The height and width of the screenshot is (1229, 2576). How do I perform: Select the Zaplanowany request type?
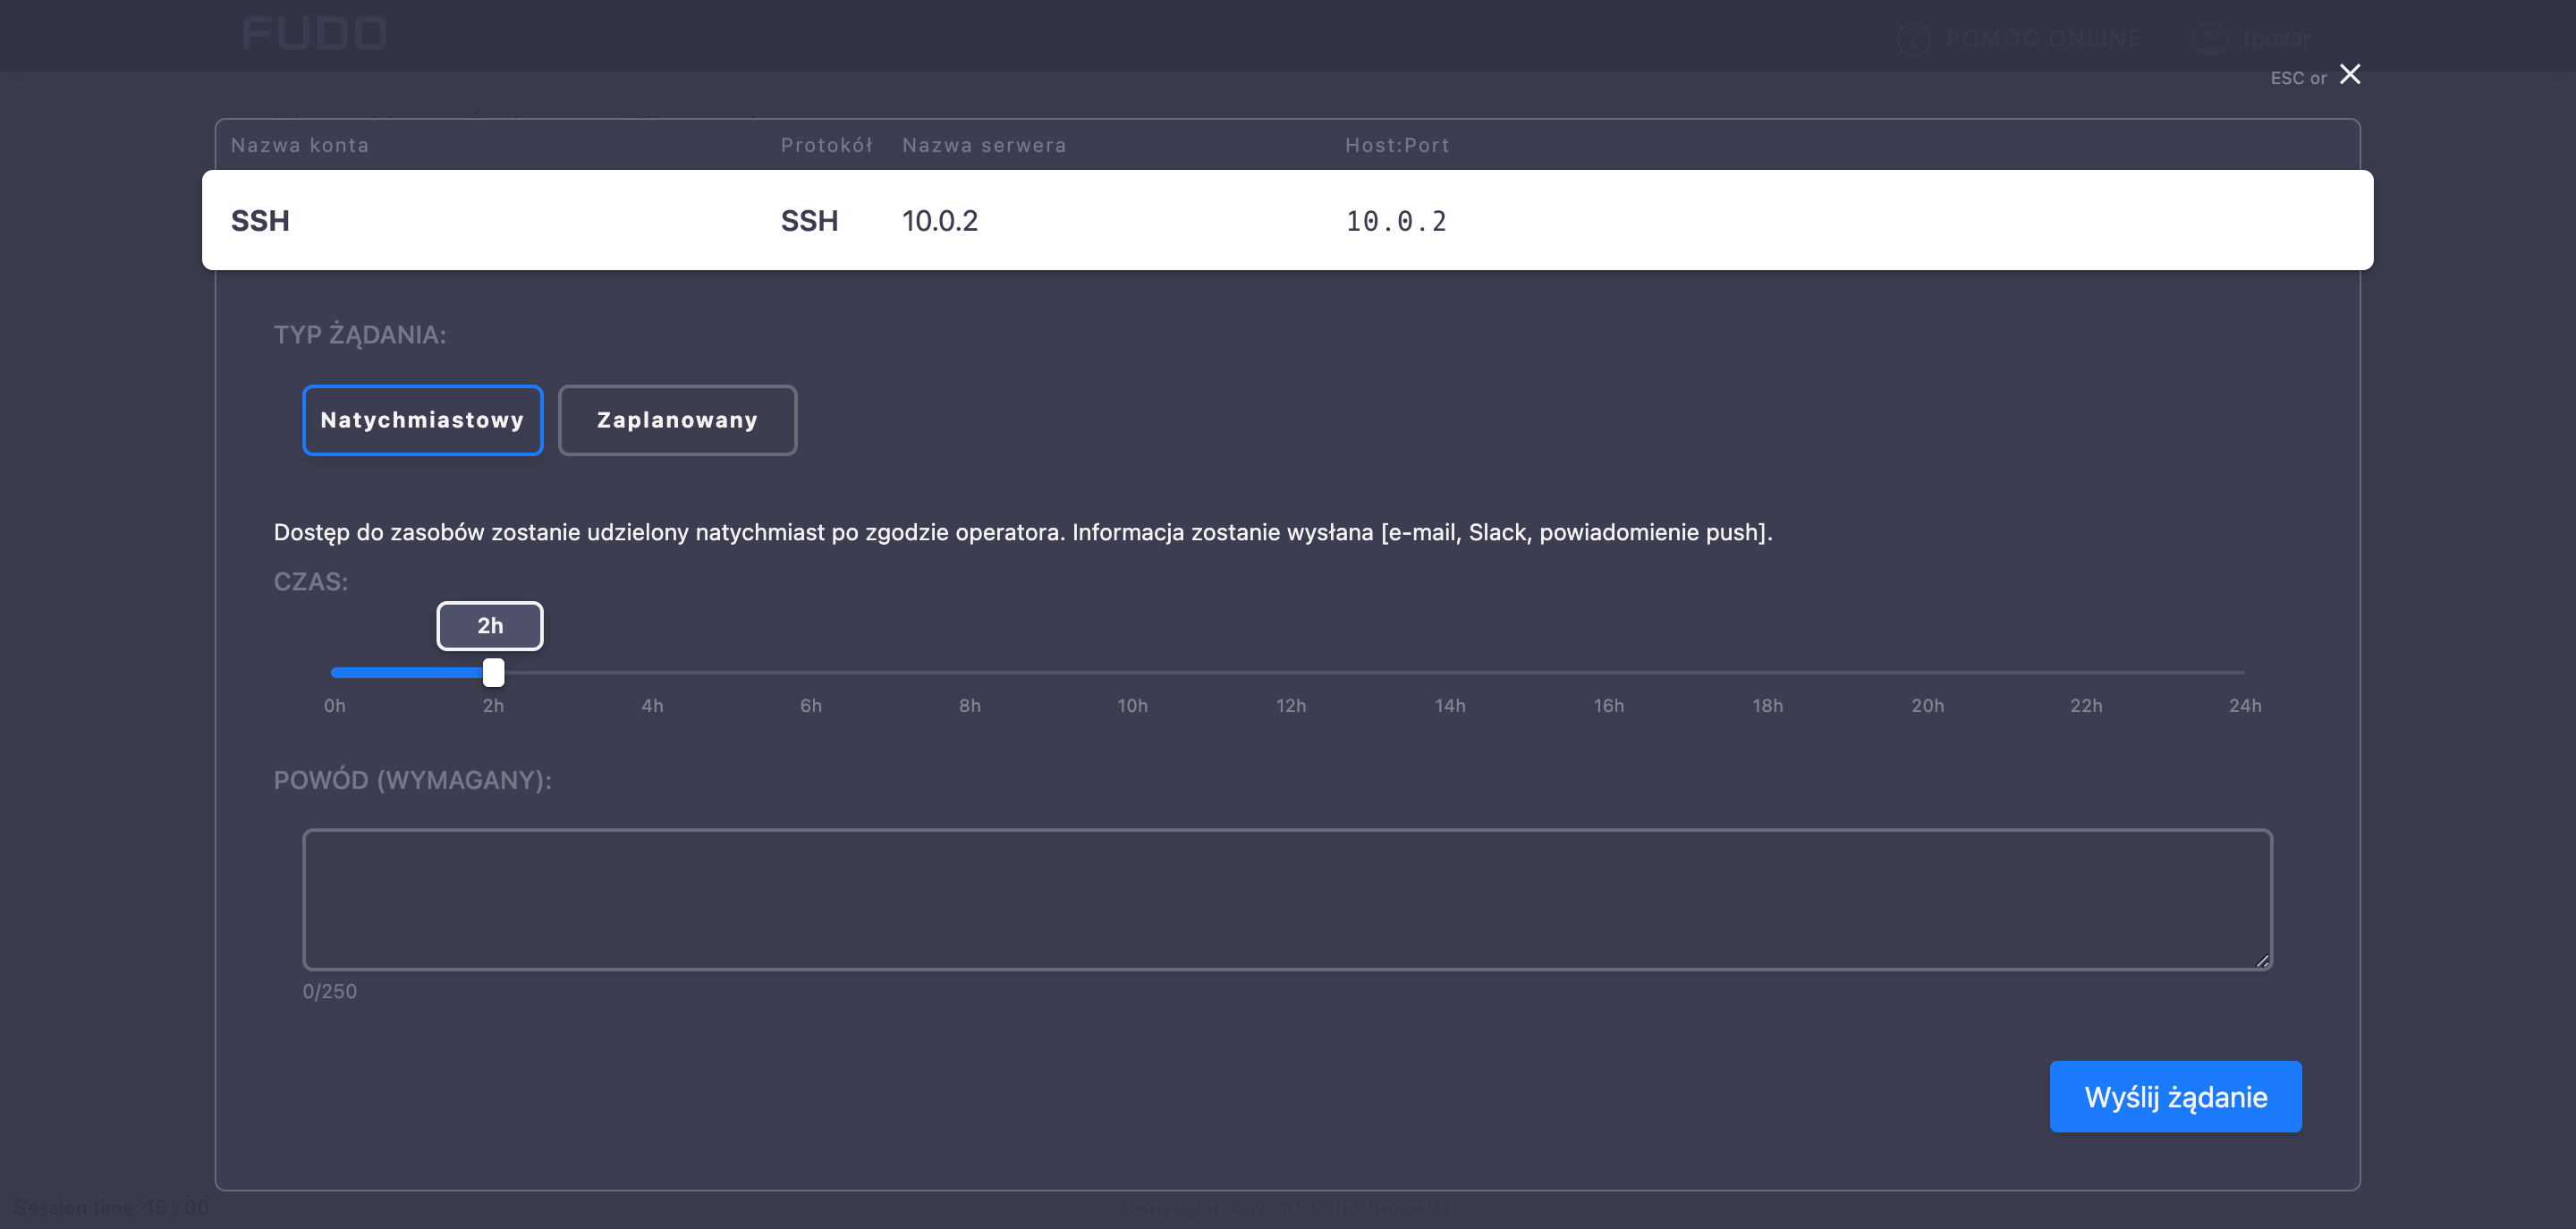pos(677,420)
